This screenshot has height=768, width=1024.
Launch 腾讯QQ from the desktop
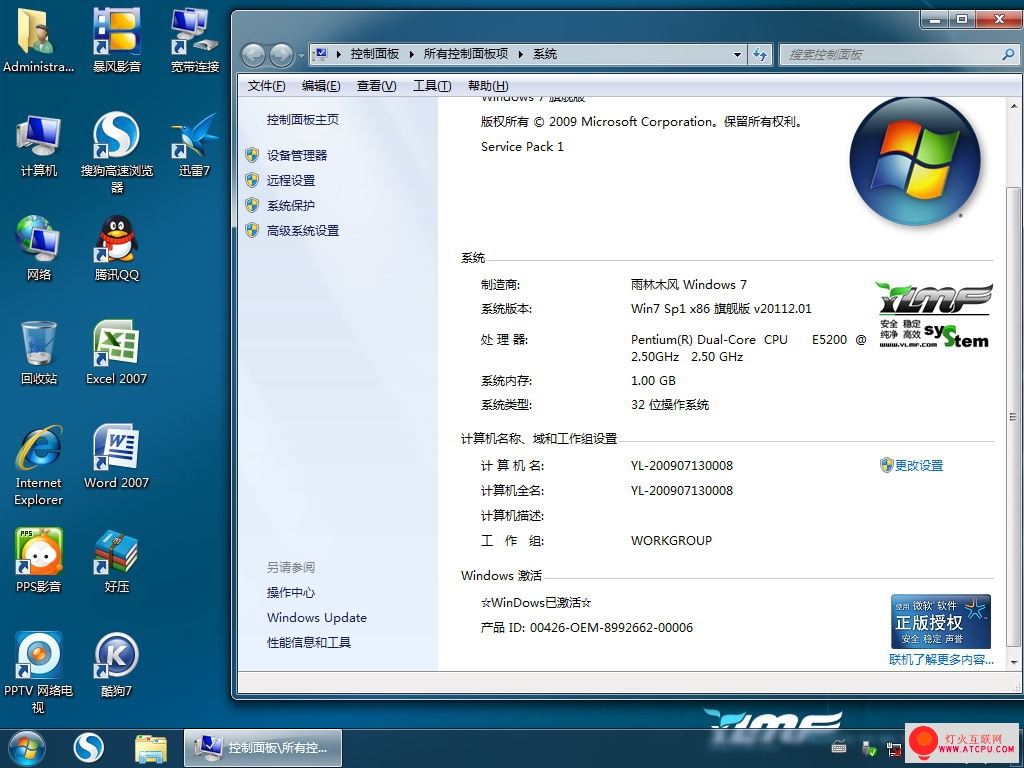tap(116, 249)
